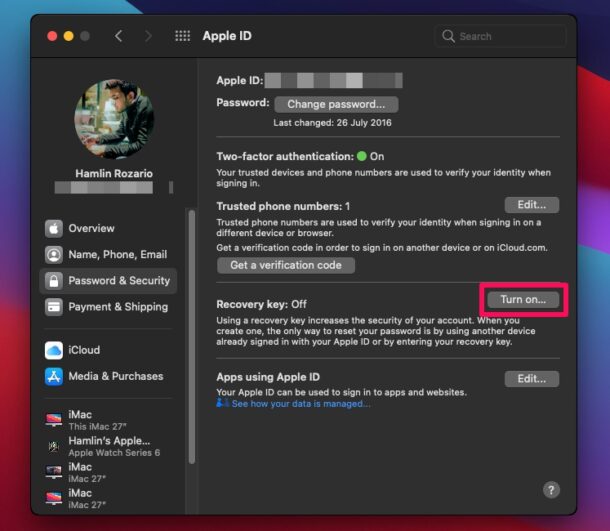
Task: Open Payment & Shipping section
Action: coord(108,307)
